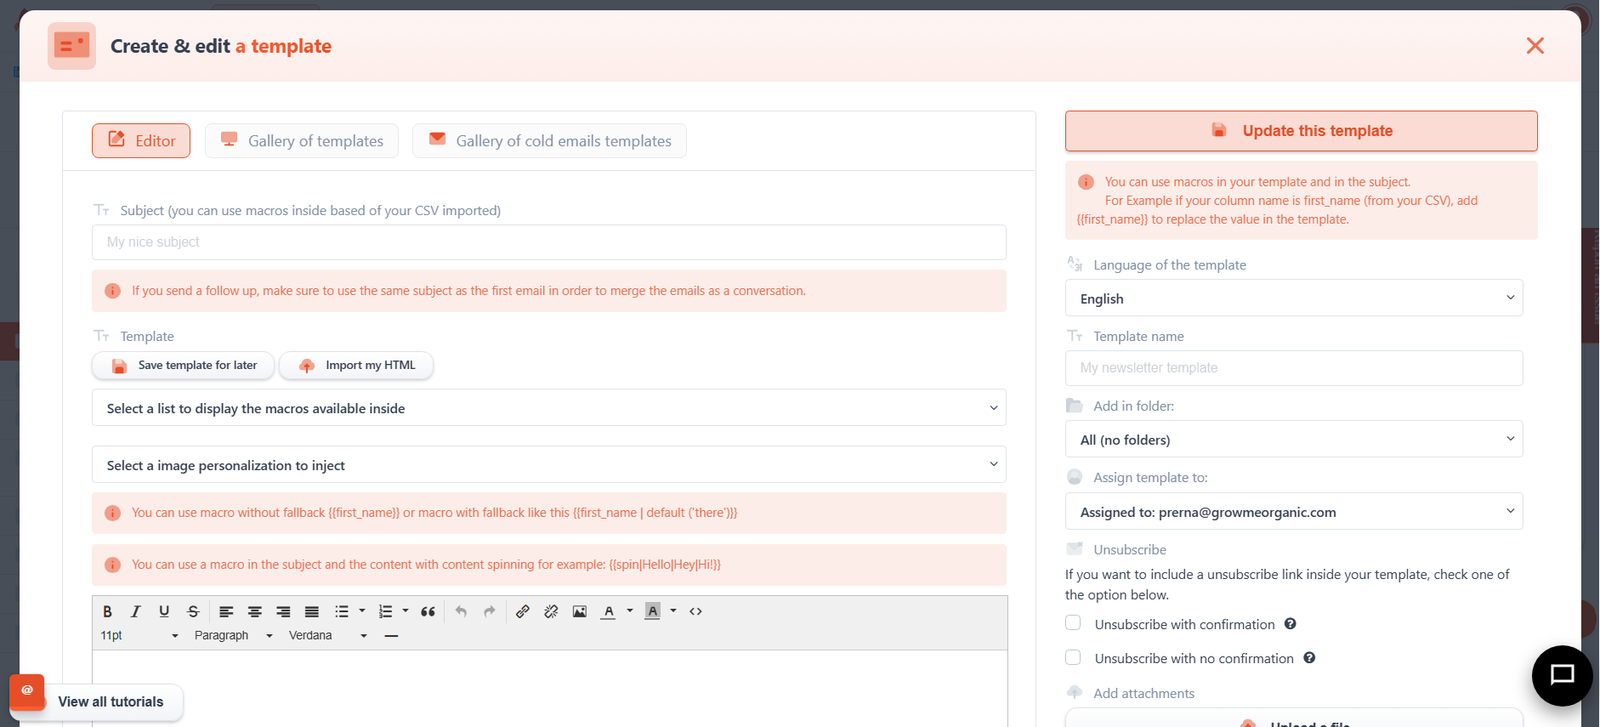Justify text alignment
1600x727 pixels.
pyautogui.click(x=312, y=611)
